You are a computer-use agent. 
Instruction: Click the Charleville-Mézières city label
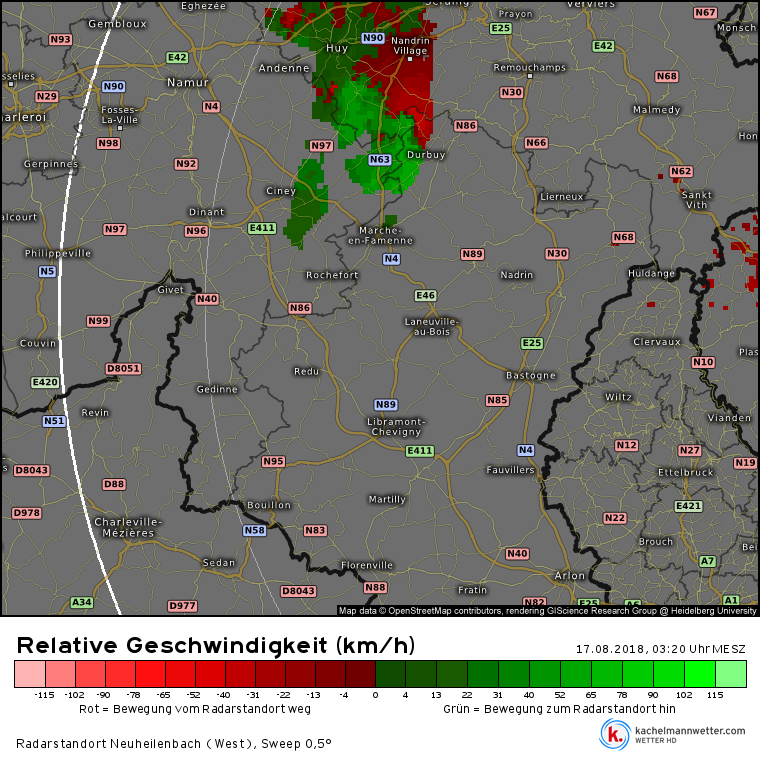pos(127,527)
